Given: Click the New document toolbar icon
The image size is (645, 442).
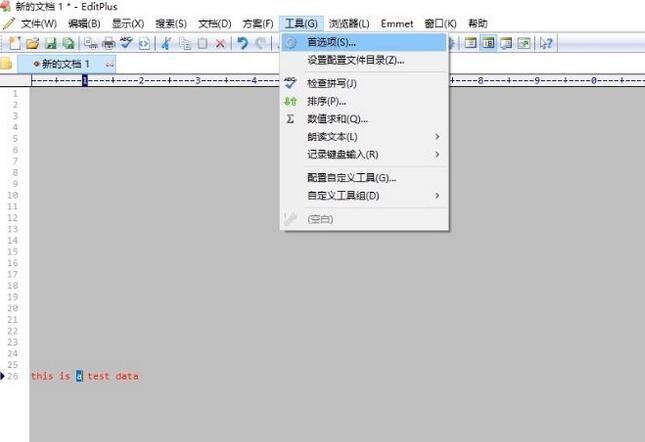Looking at the screenshot, I should click(15, 43).
